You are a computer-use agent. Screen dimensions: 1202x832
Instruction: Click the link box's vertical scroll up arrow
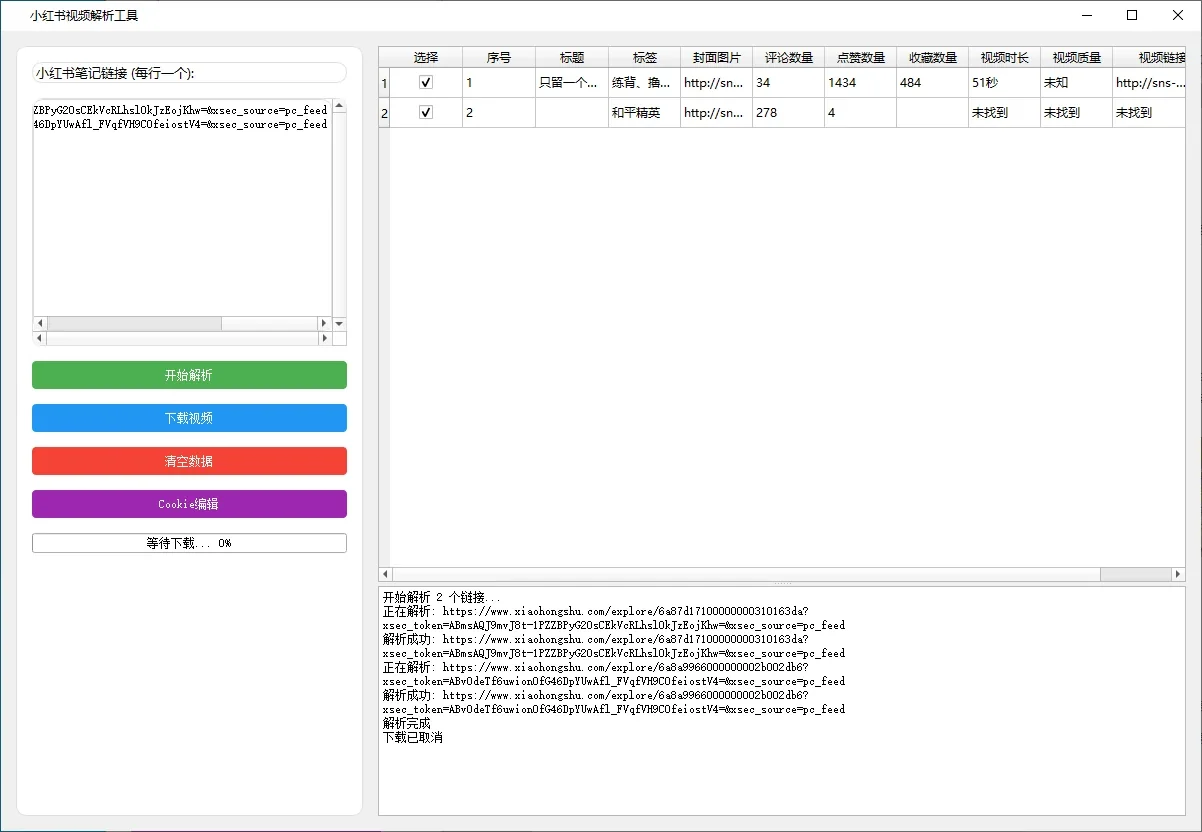coord(339,105)
